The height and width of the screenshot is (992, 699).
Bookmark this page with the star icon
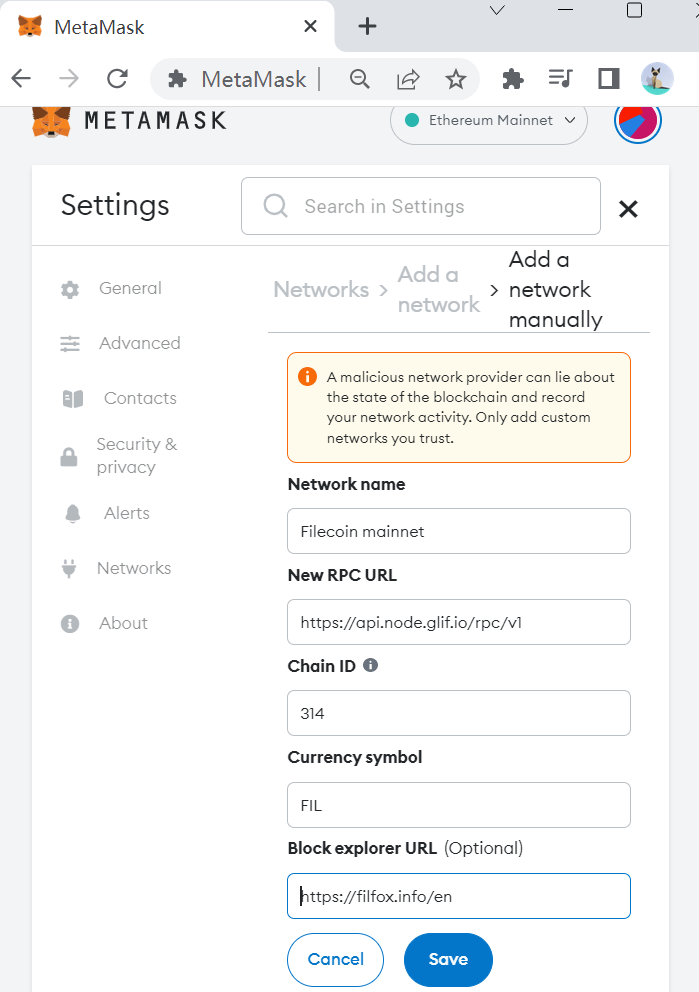pyautogui.click(x=456, y=79)
